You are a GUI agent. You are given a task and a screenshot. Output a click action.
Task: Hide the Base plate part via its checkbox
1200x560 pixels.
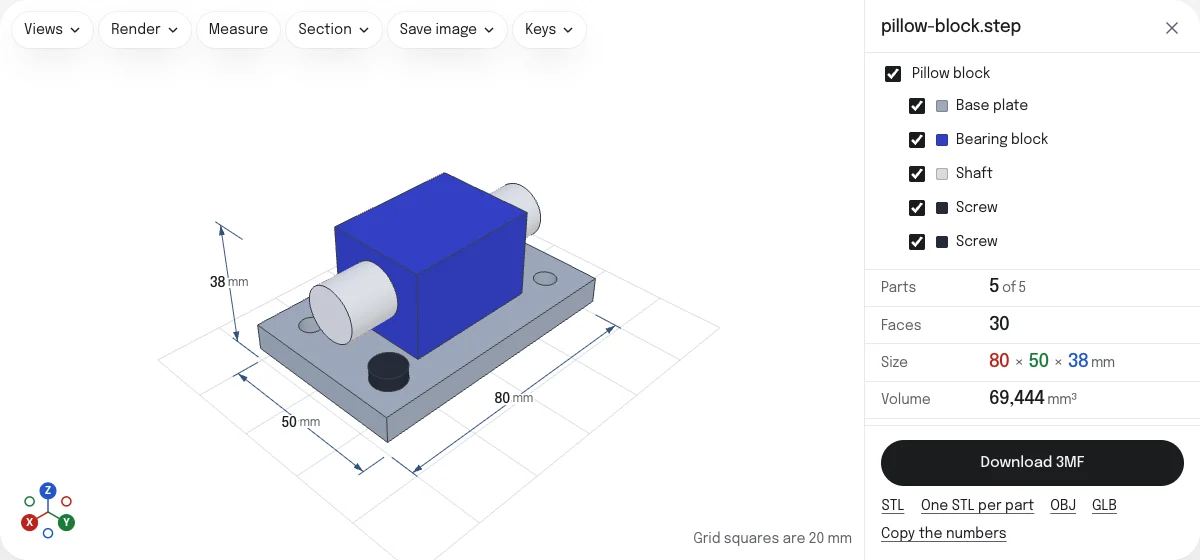point(917,106)
